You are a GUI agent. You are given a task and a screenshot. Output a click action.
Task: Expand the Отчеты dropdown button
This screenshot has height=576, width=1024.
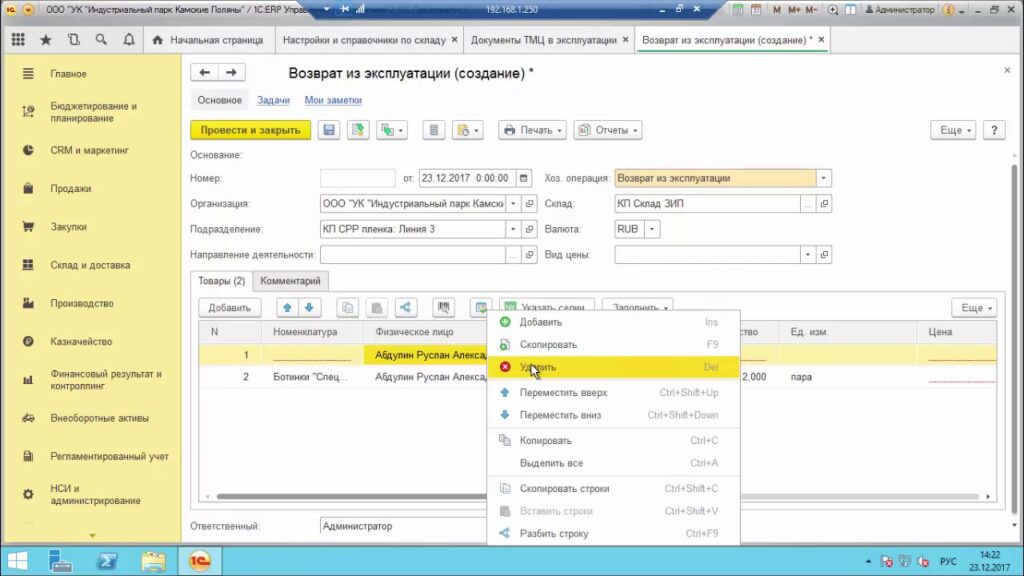click(x=608, y=130)
